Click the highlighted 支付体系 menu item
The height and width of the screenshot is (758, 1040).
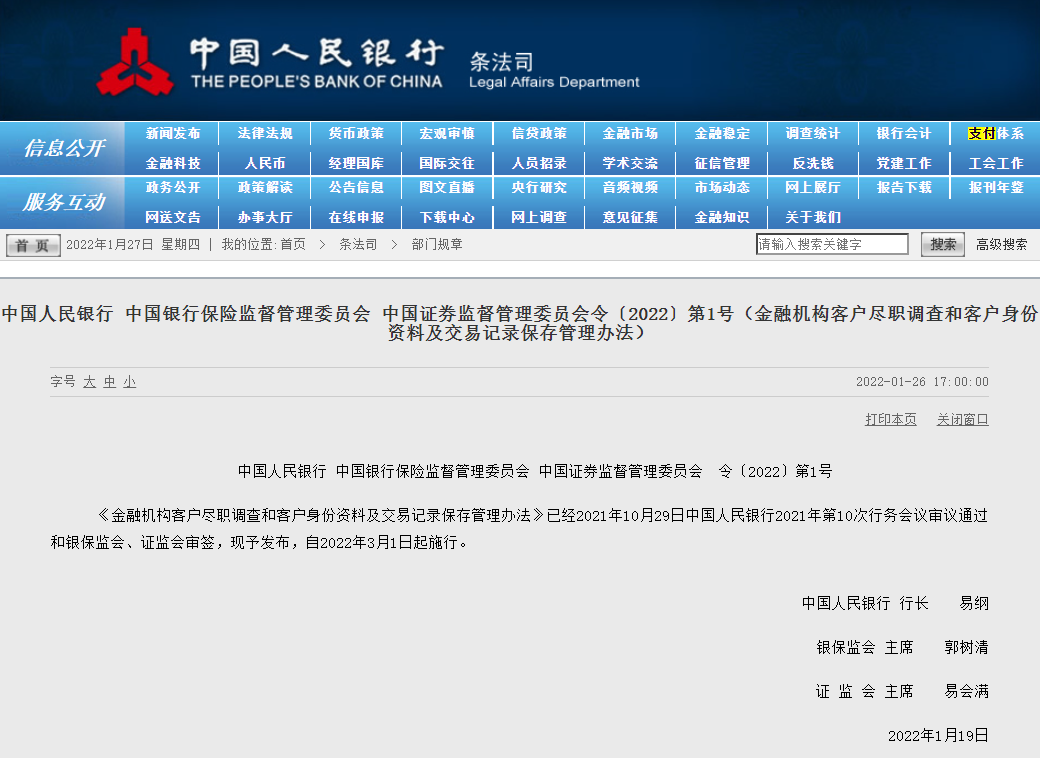click(x=996, y=133)
